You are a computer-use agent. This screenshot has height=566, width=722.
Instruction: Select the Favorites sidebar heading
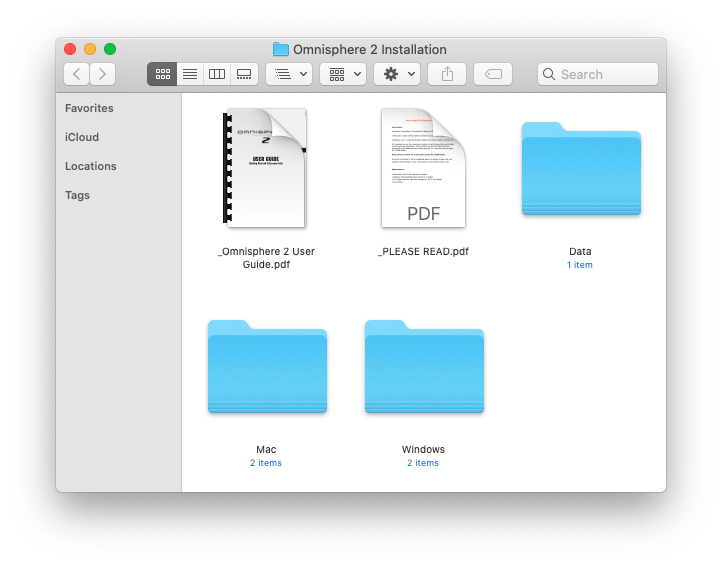89,108
